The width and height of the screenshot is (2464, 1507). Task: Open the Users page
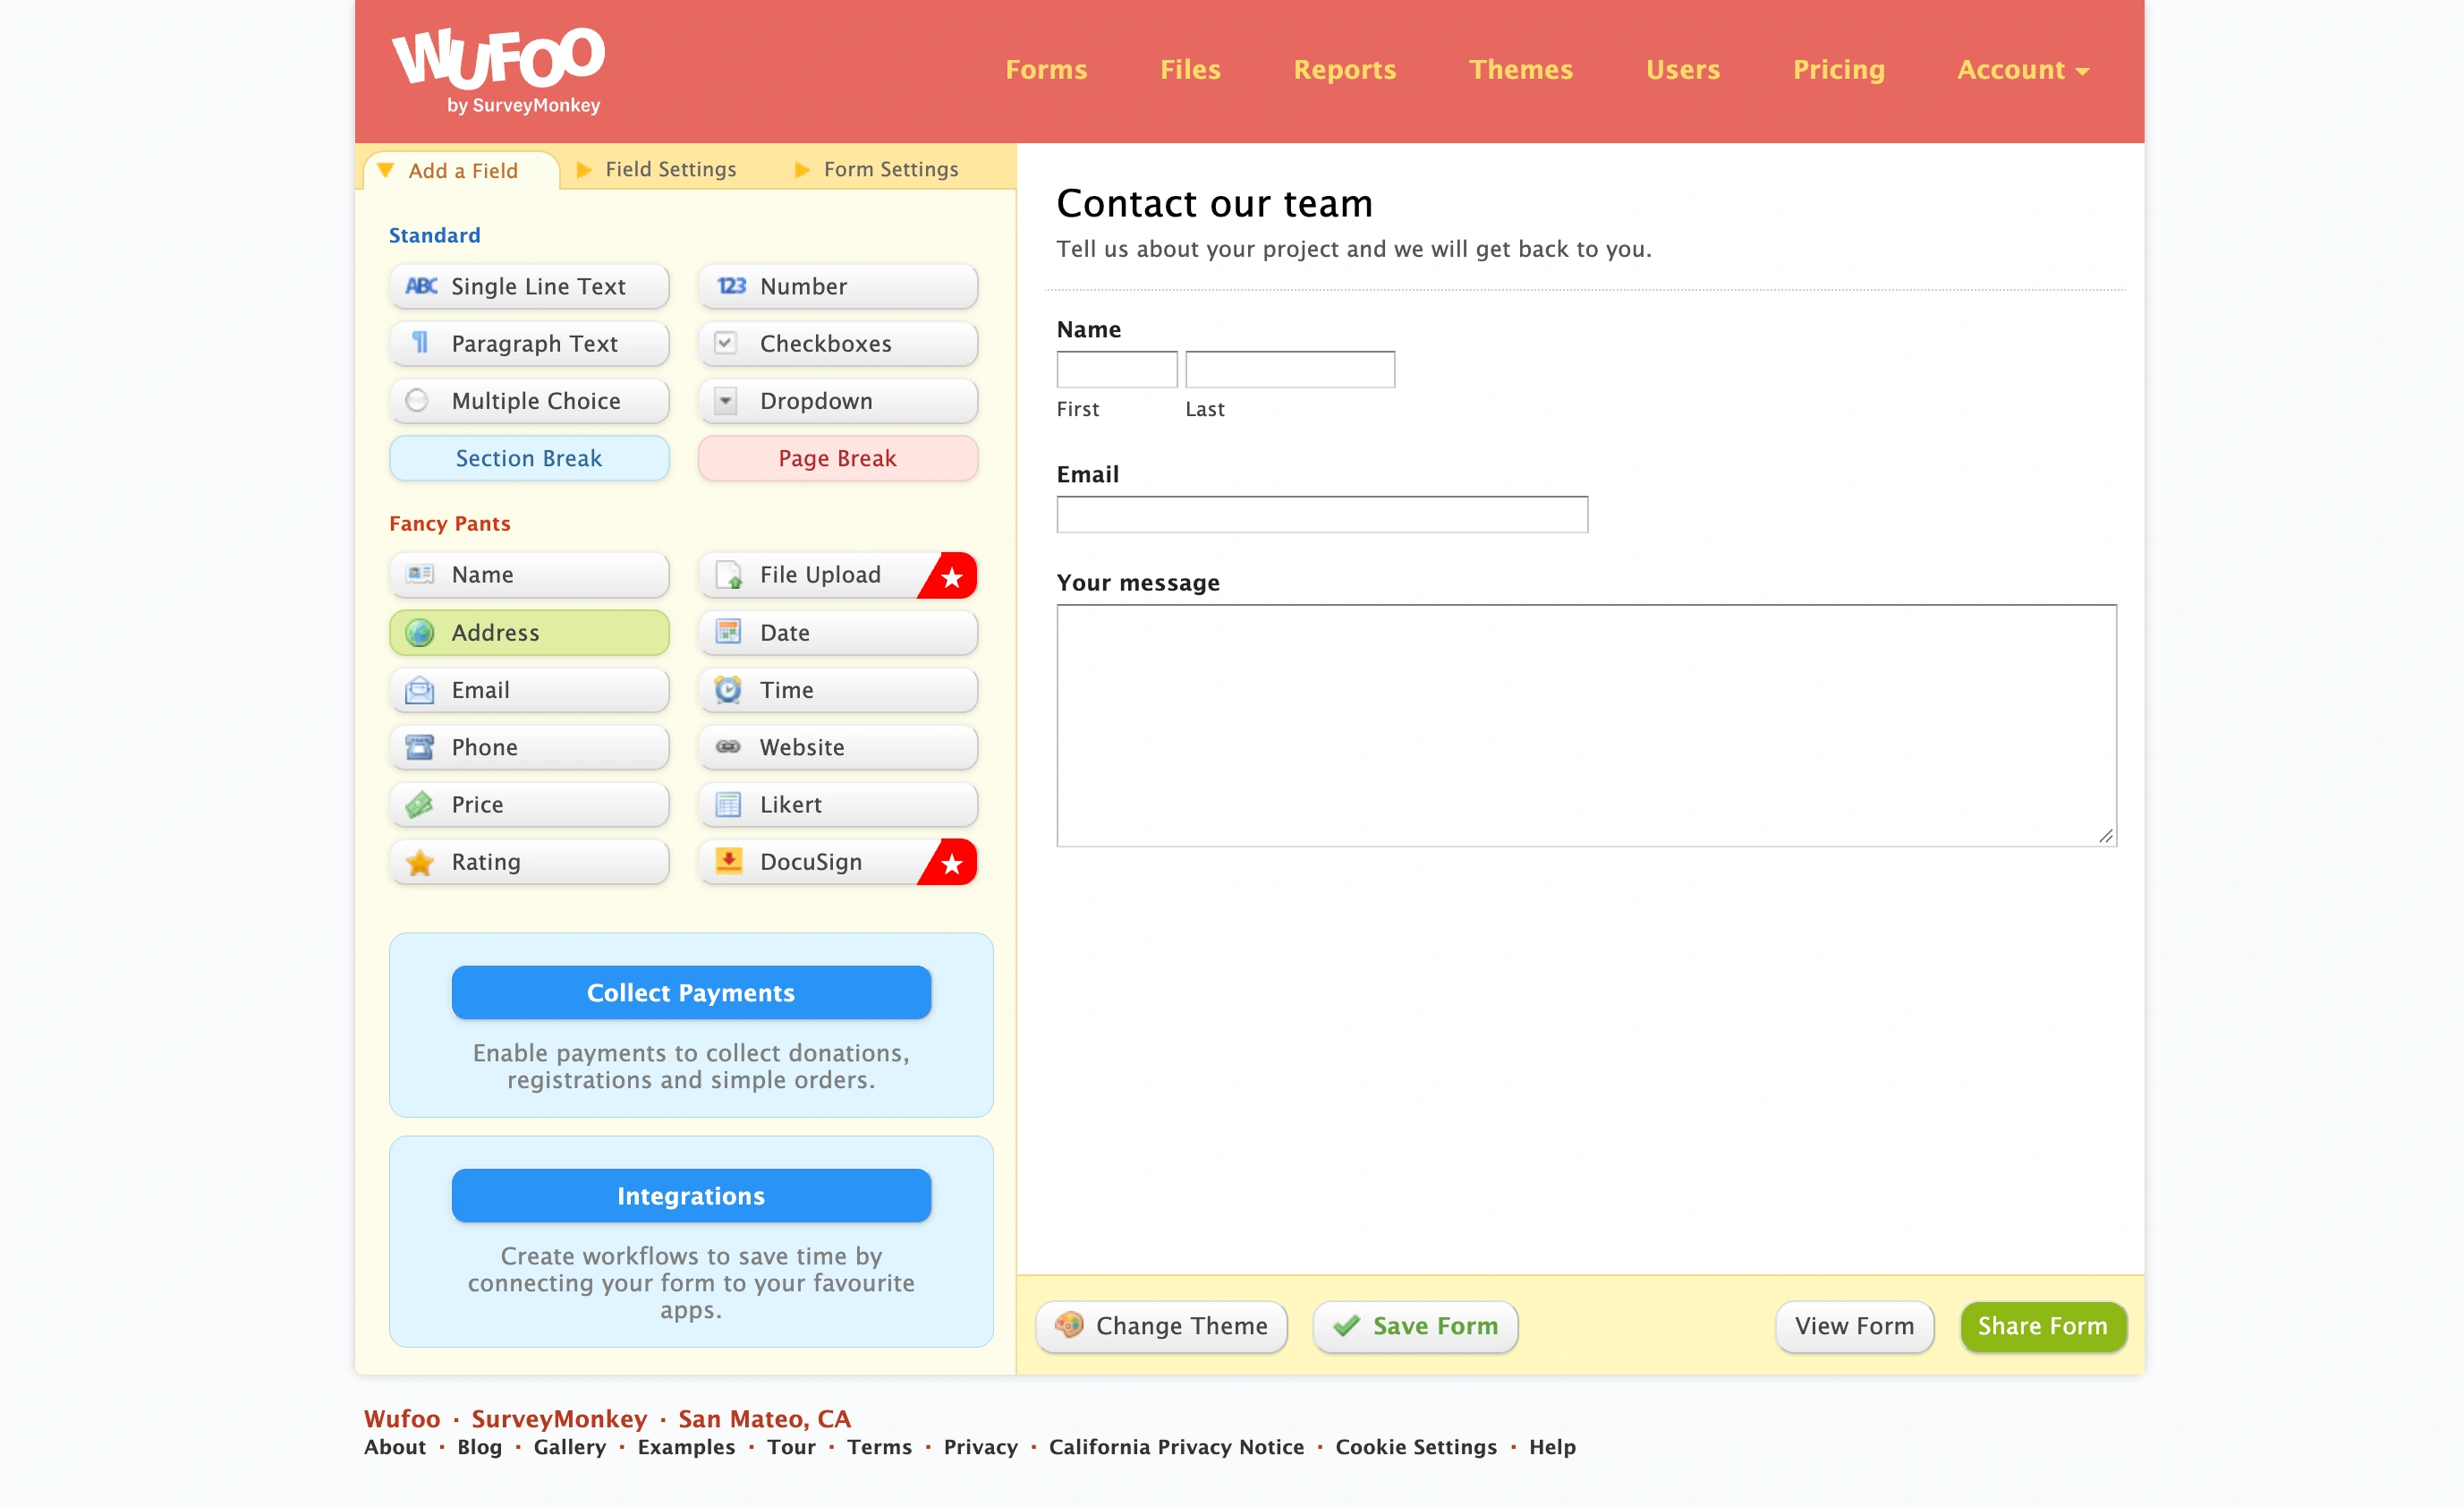tap(1683, 70)
